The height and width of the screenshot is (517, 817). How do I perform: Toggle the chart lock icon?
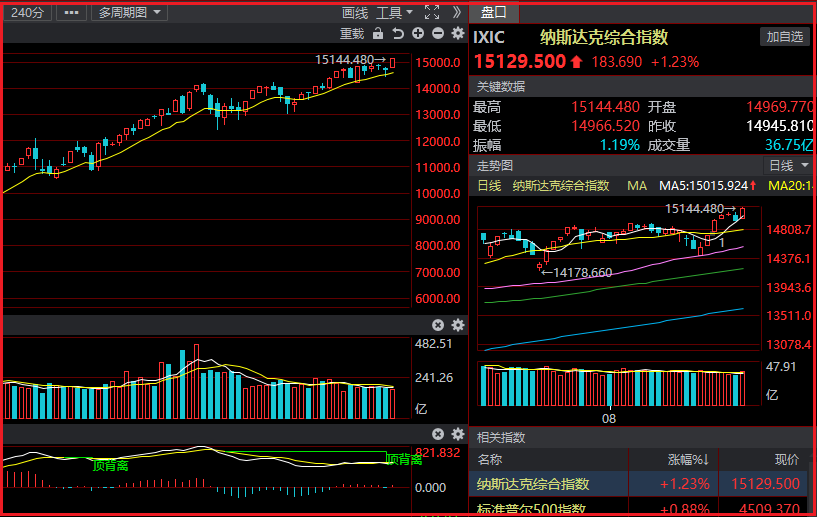pos(378,34)
